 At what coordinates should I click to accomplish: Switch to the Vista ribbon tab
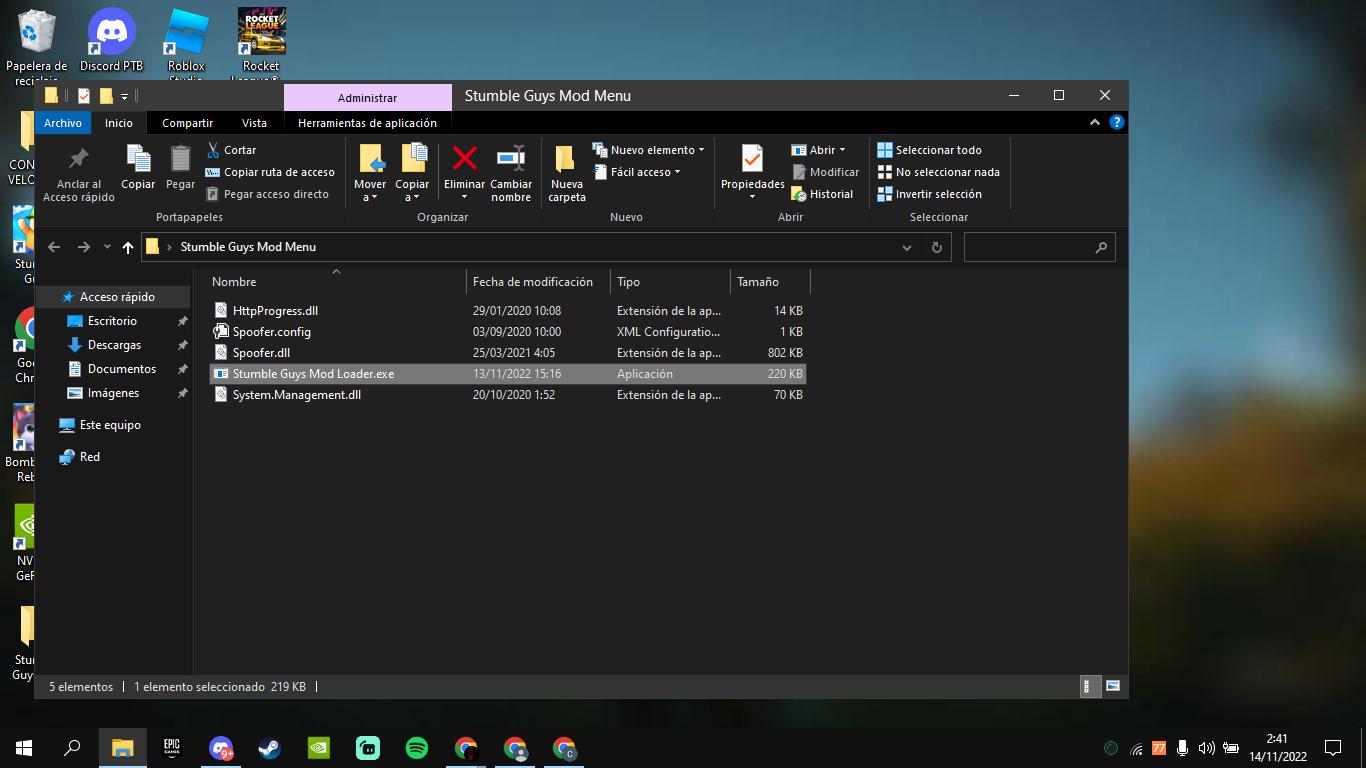254,123
